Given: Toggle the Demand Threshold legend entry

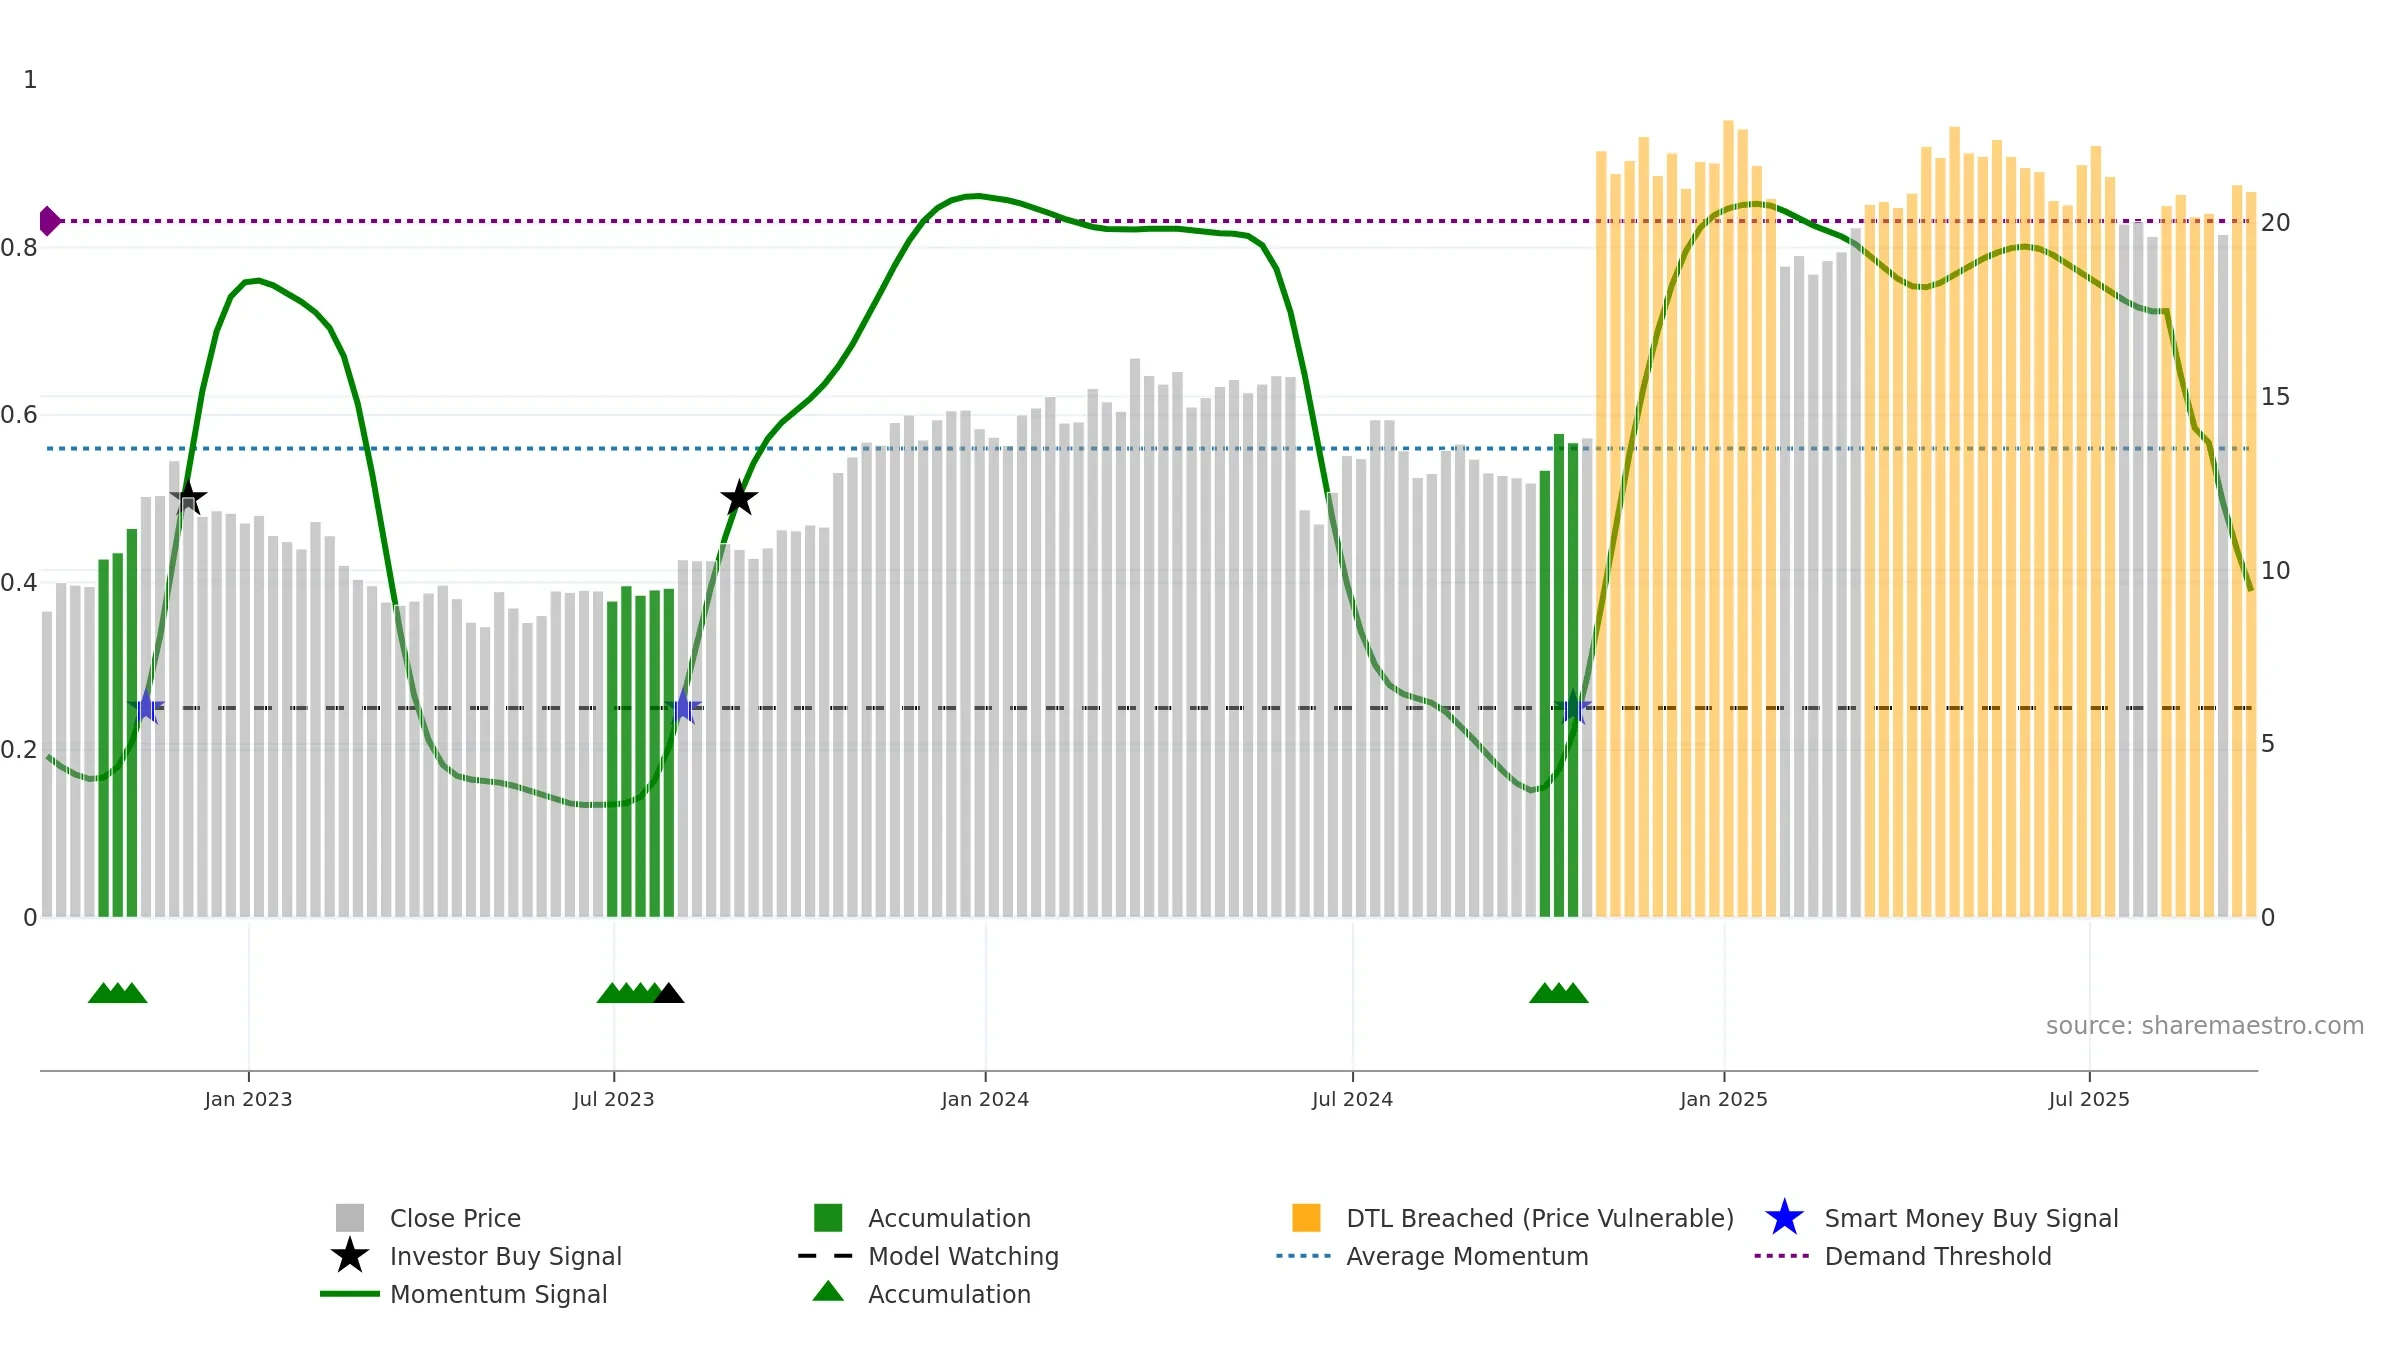Looking at the screenshot, I should tap(1903, 1256).
